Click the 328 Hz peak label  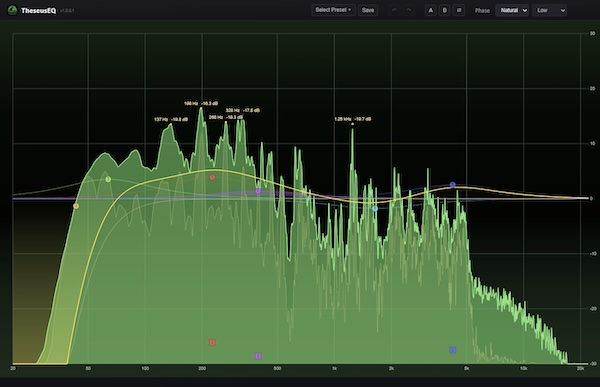click(x=243, y=110)
